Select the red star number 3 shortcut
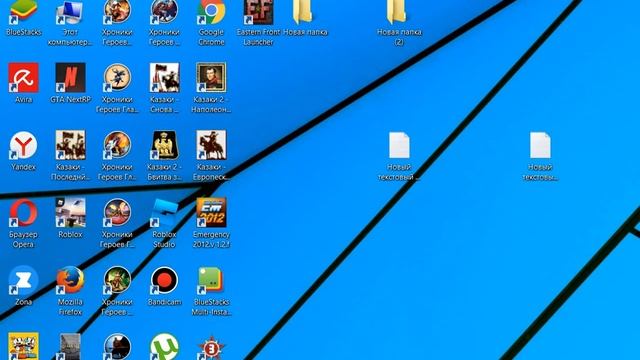This screenshot has height=360, width=640. tap(211, 347)
